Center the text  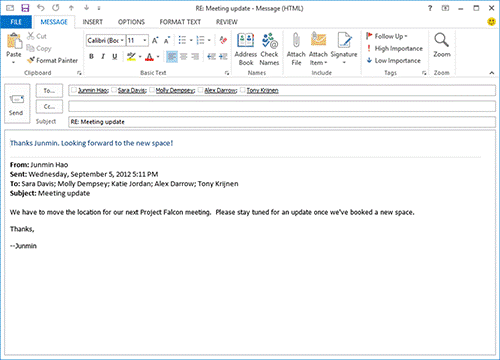click(184, 57)
